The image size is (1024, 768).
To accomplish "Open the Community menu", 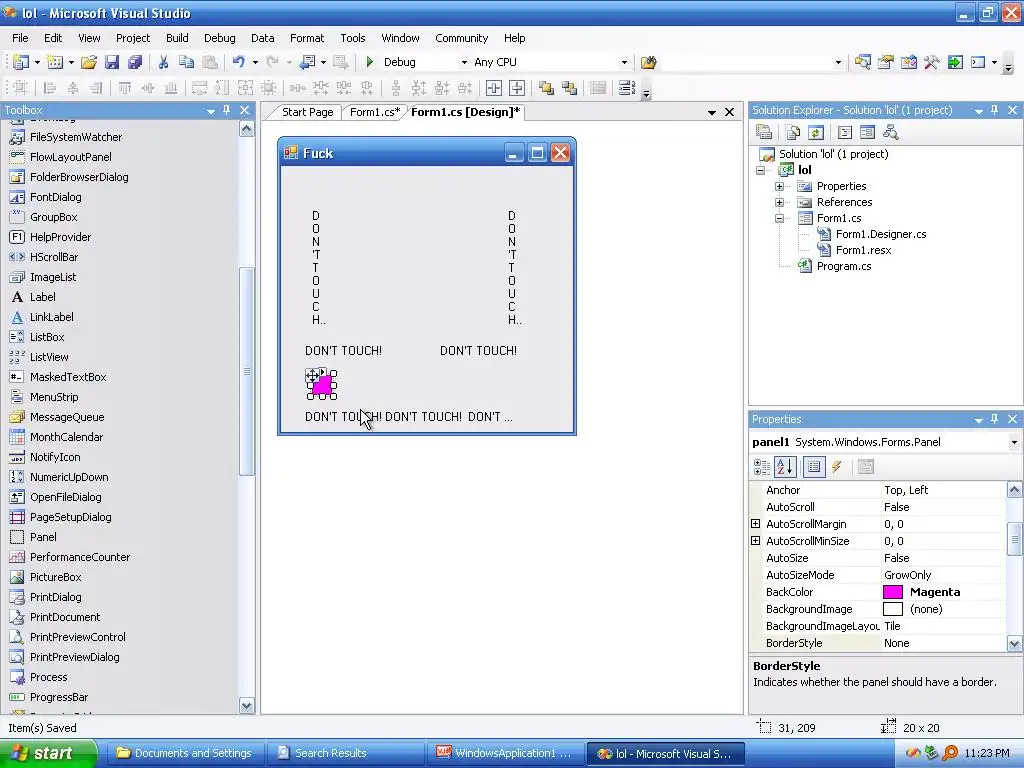I will (462, 38).
